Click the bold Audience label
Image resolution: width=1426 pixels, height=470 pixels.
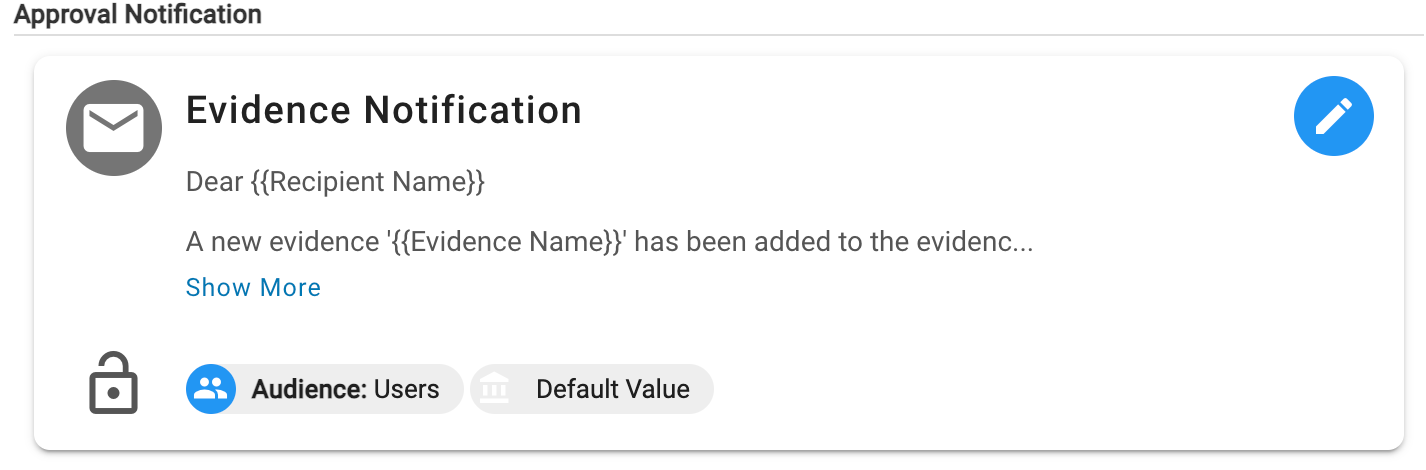309,389
